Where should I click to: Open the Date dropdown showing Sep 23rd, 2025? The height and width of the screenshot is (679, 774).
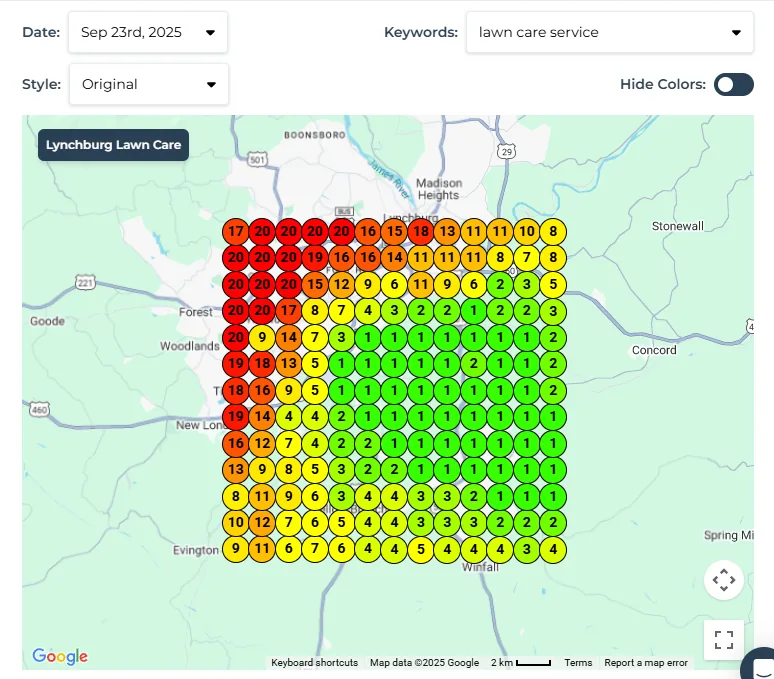(x=148, y=33)
